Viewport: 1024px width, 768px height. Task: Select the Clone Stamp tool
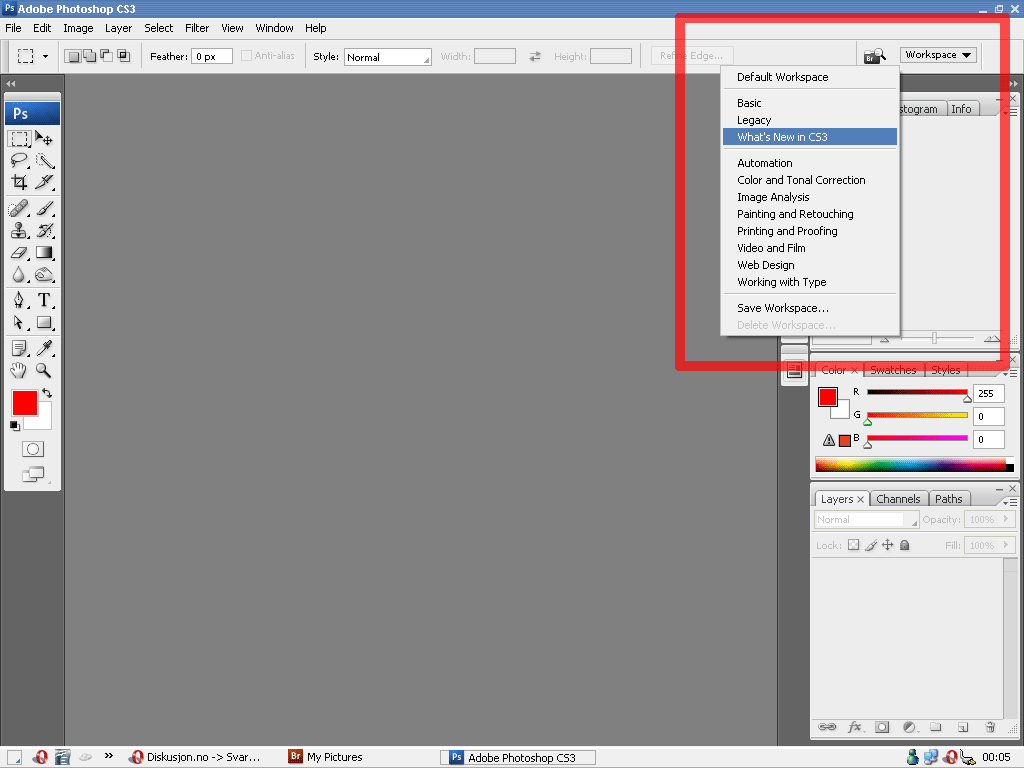click(19, 230)
